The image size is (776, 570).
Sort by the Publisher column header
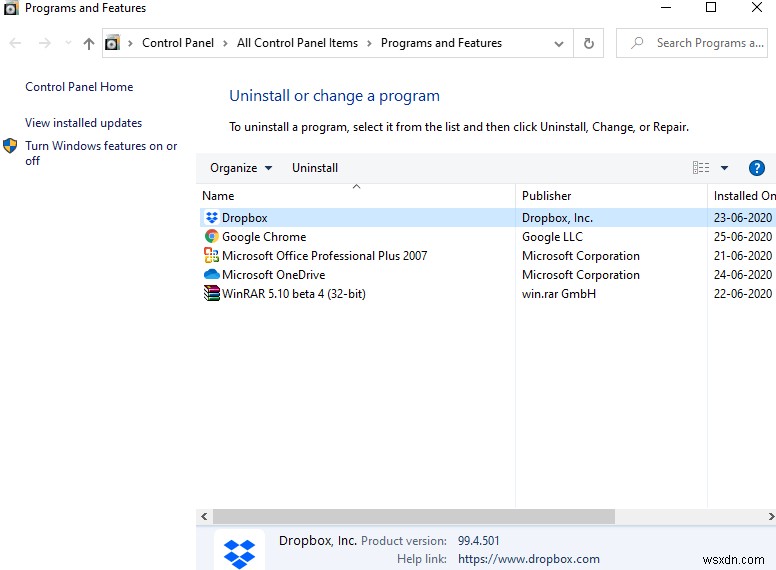(x=612, y=195)
